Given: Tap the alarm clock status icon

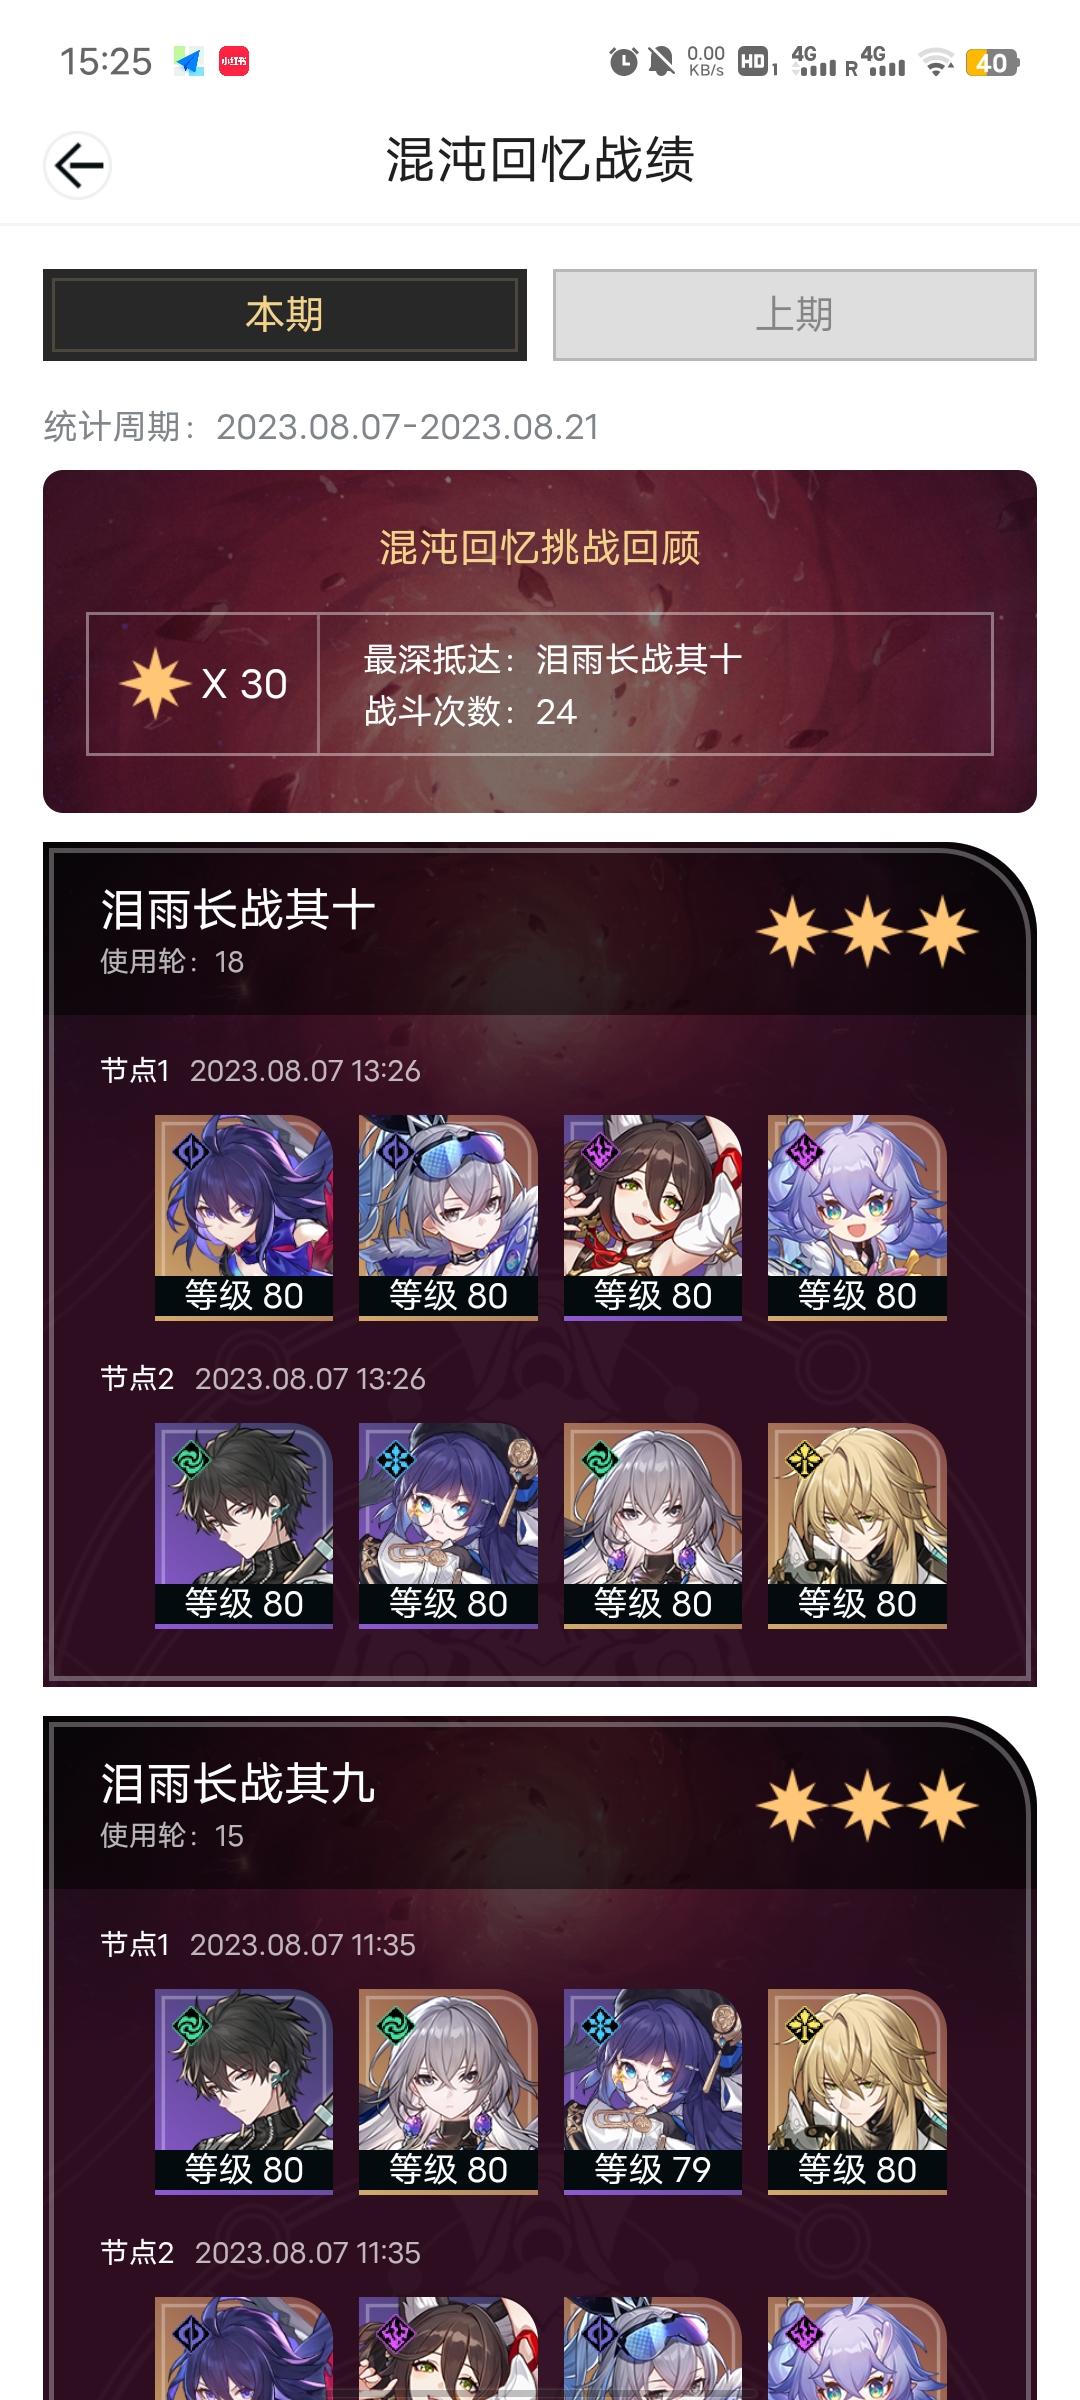Looking at the screenshot, I should pyautogui.click(x=624, y=62).
